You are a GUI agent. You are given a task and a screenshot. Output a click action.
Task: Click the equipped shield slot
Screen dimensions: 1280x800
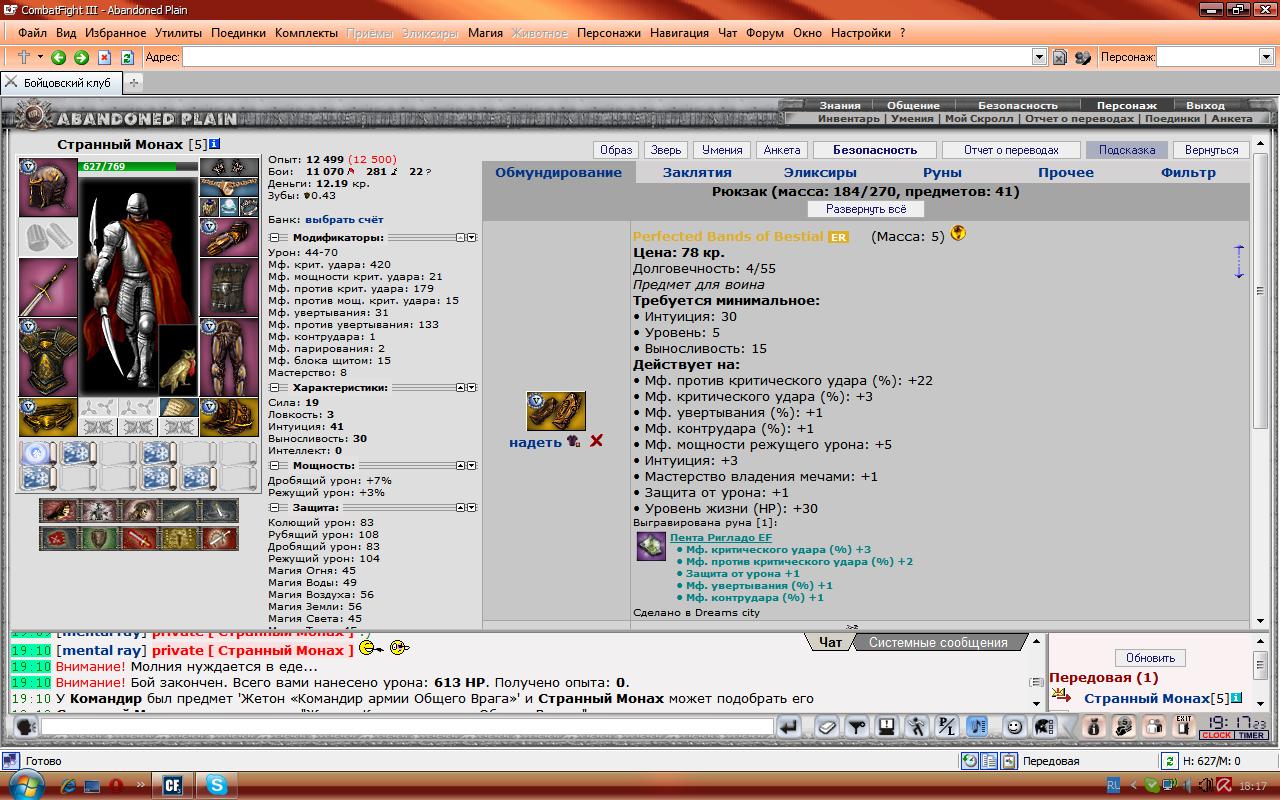pyautogui.click(x=229, y=288)
